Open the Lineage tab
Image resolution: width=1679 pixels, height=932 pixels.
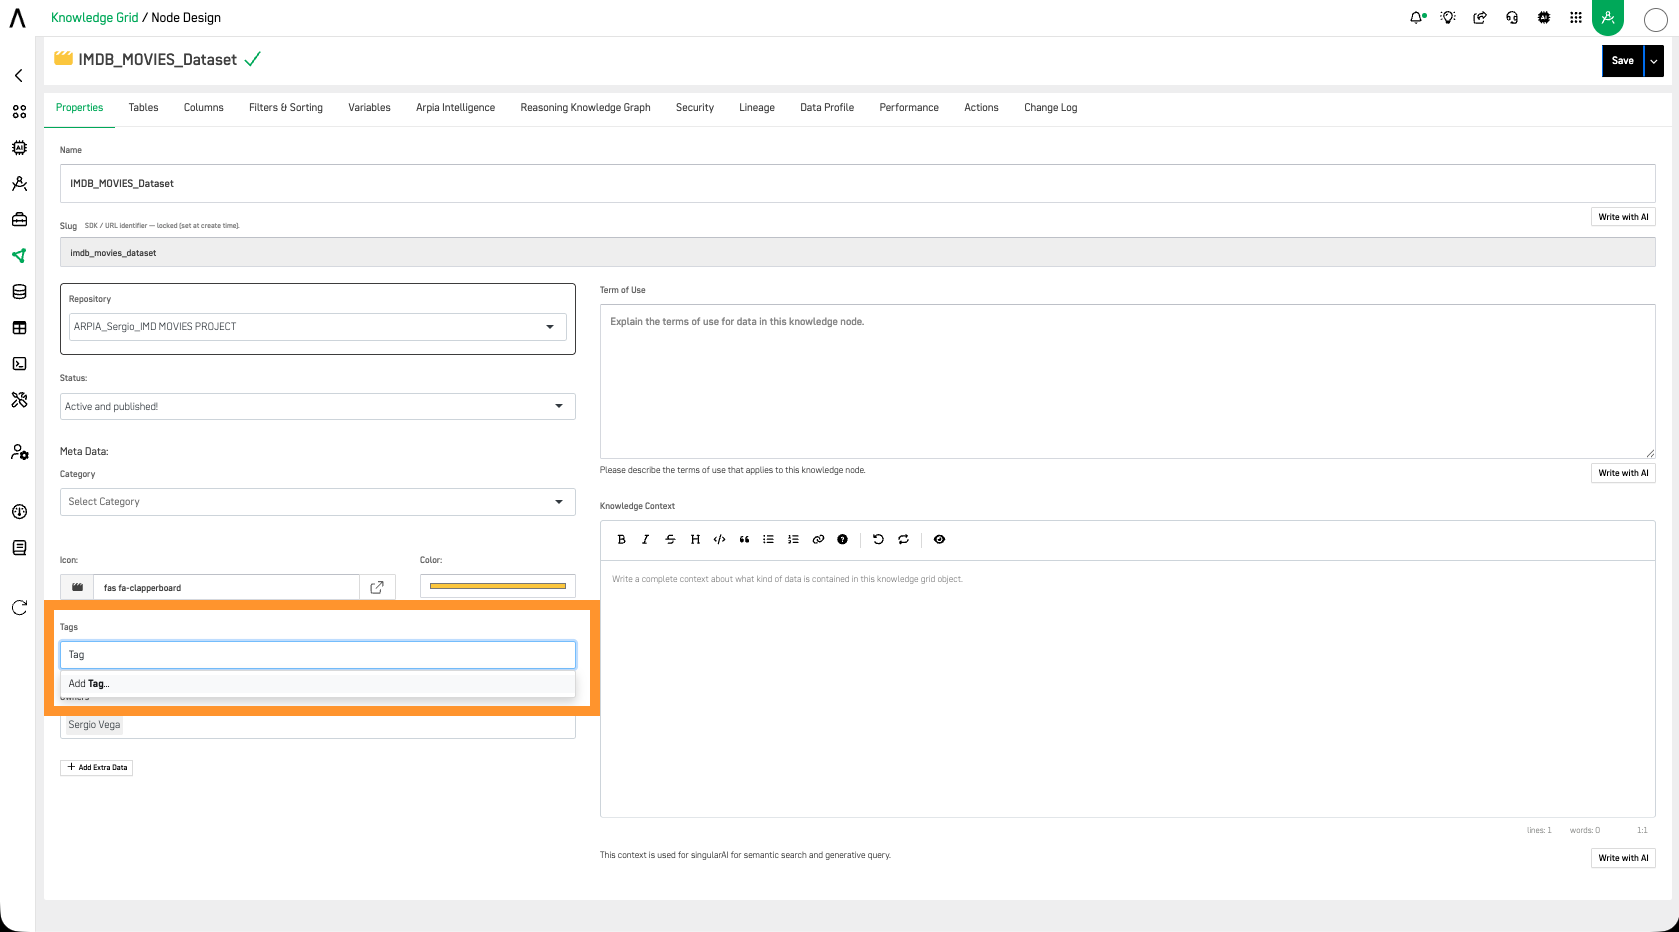[x=757, y=108]
